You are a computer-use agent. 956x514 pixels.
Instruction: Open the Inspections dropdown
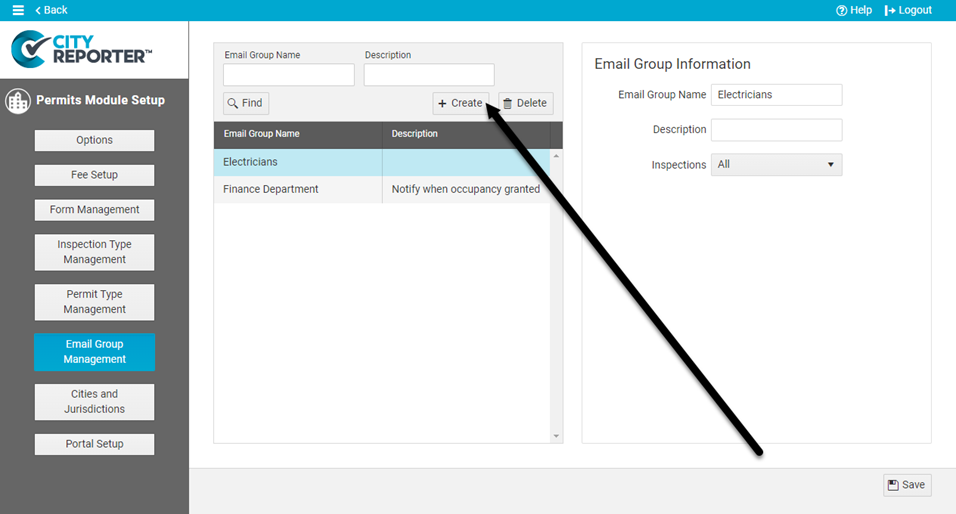(777, 165)
